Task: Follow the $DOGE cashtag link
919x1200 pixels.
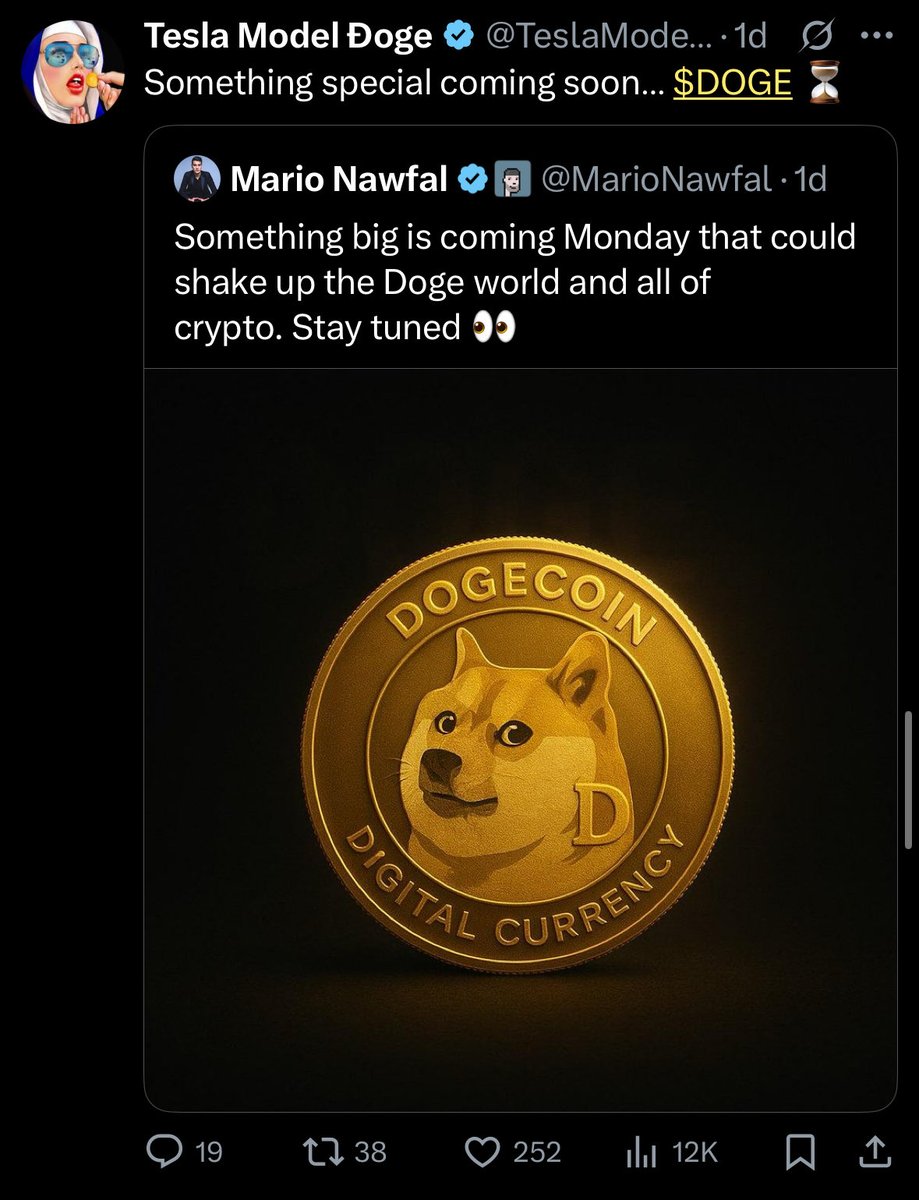Action: click(x=732, y=83)
